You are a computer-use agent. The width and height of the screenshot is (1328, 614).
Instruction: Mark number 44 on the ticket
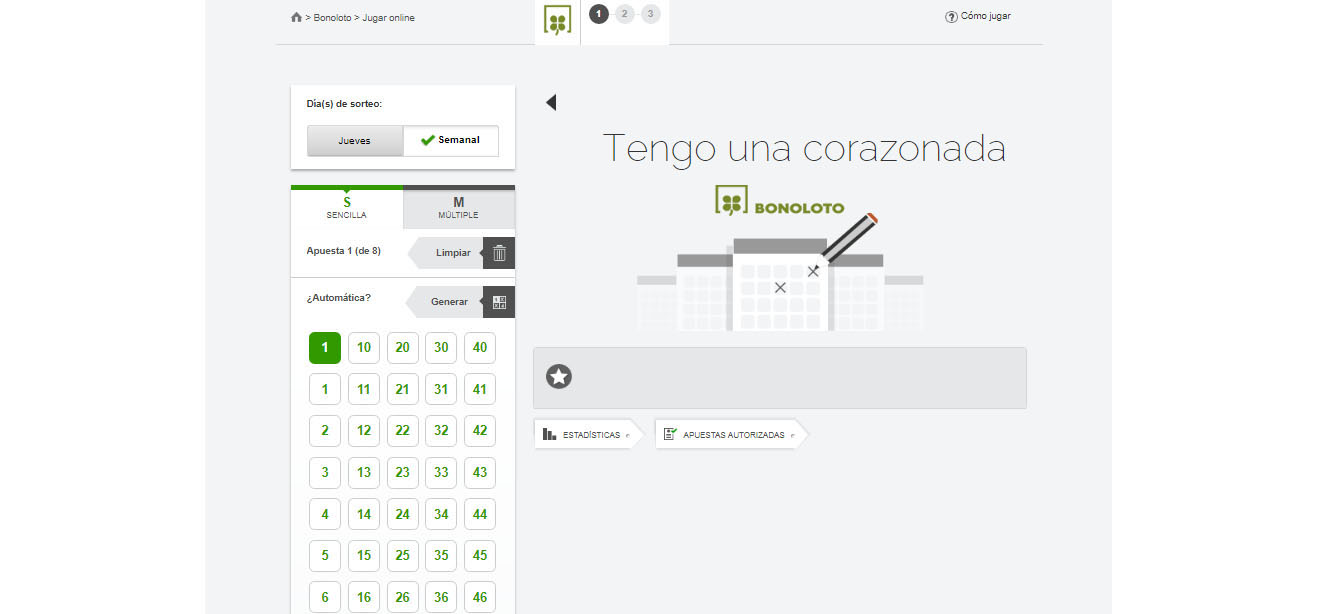pos(480,514)
